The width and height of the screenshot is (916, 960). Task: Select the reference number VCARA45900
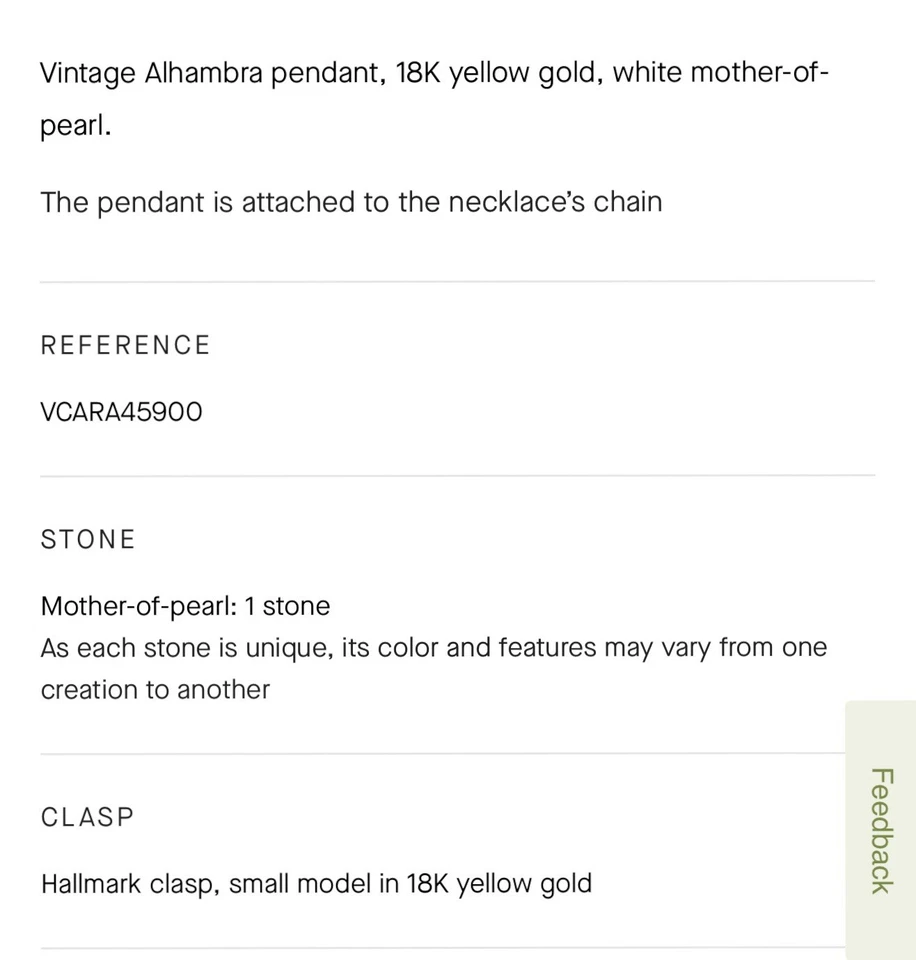121,412
